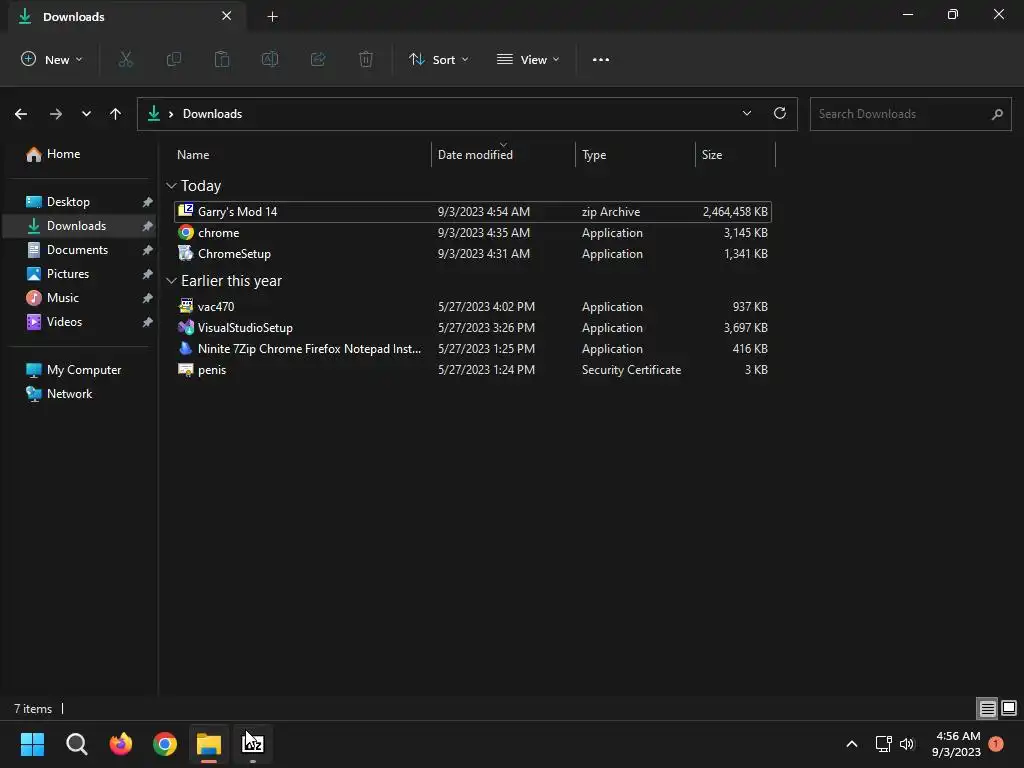Open Videos in sidebar
Viewport: 1024px width, 768px height.
pyautogui.click(x=65, y=322)
